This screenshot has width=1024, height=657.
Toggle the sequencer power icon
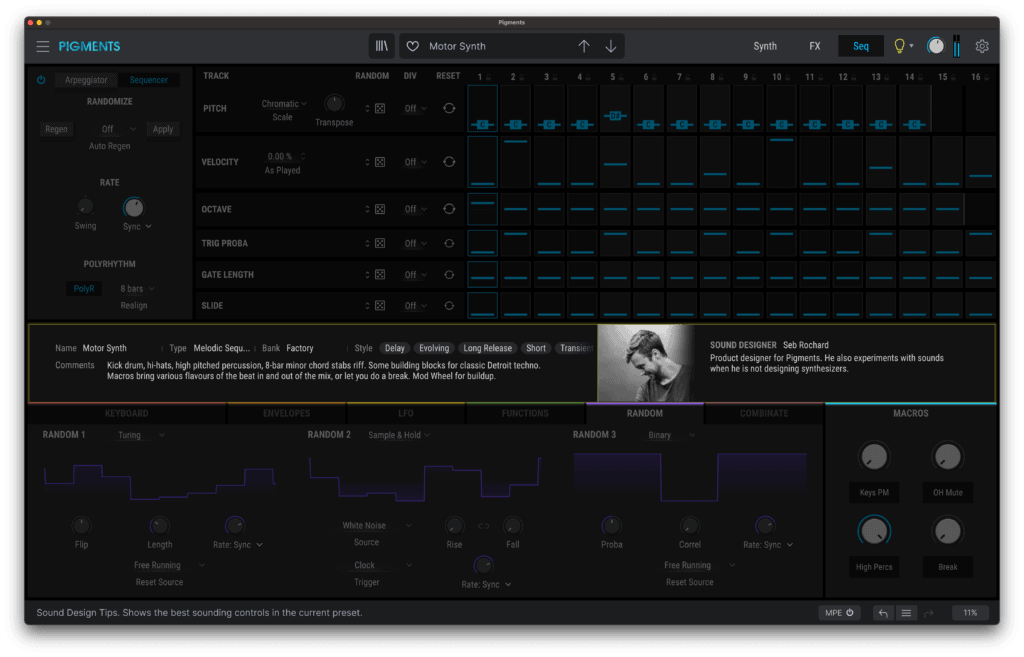(x=41, y=80)
